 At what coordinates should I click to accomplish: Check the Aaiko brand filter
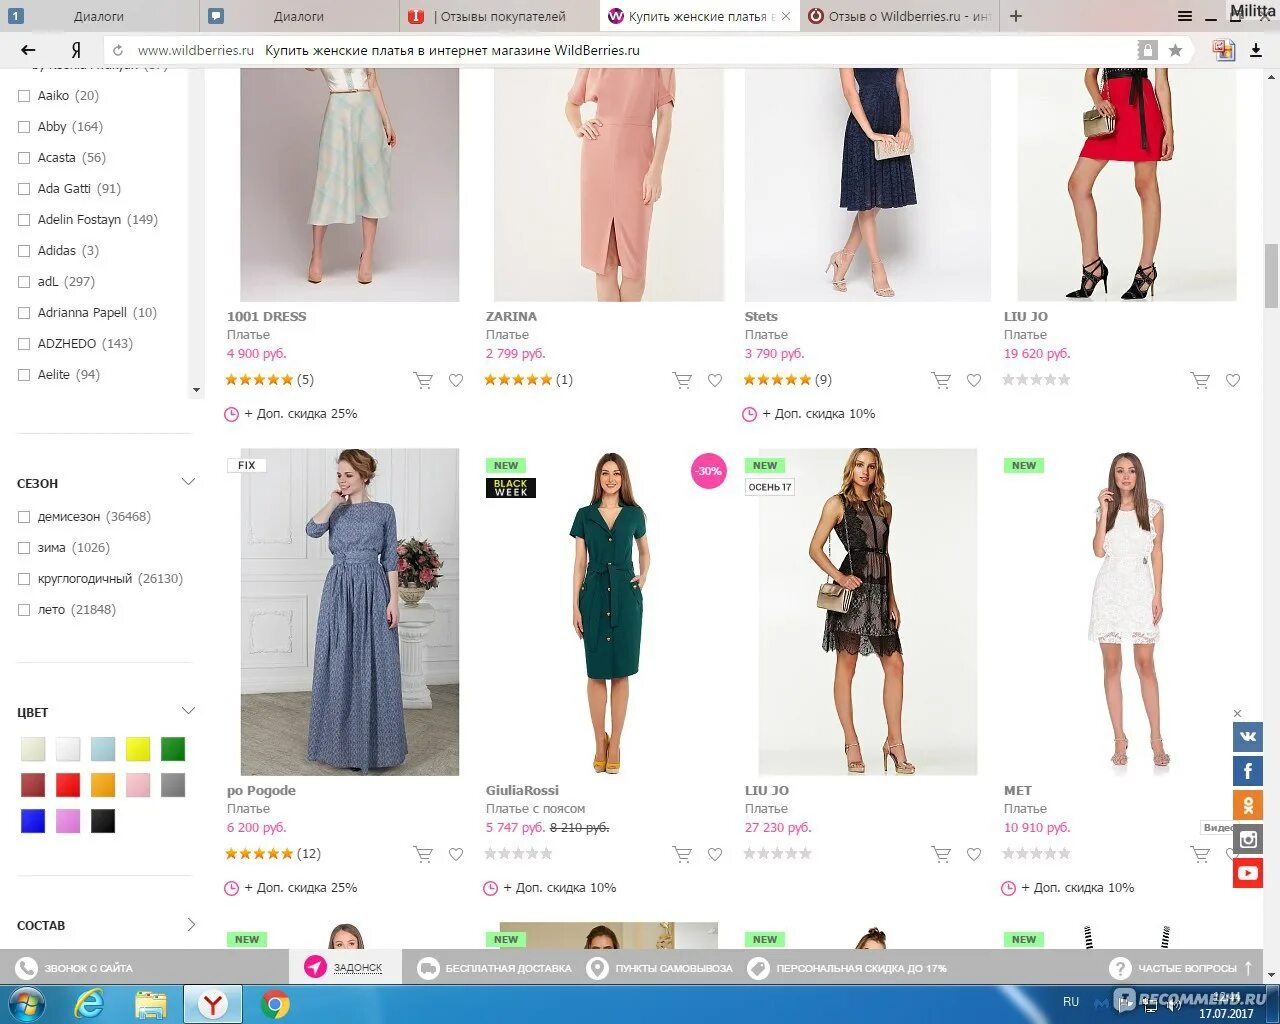pos(24,96)
